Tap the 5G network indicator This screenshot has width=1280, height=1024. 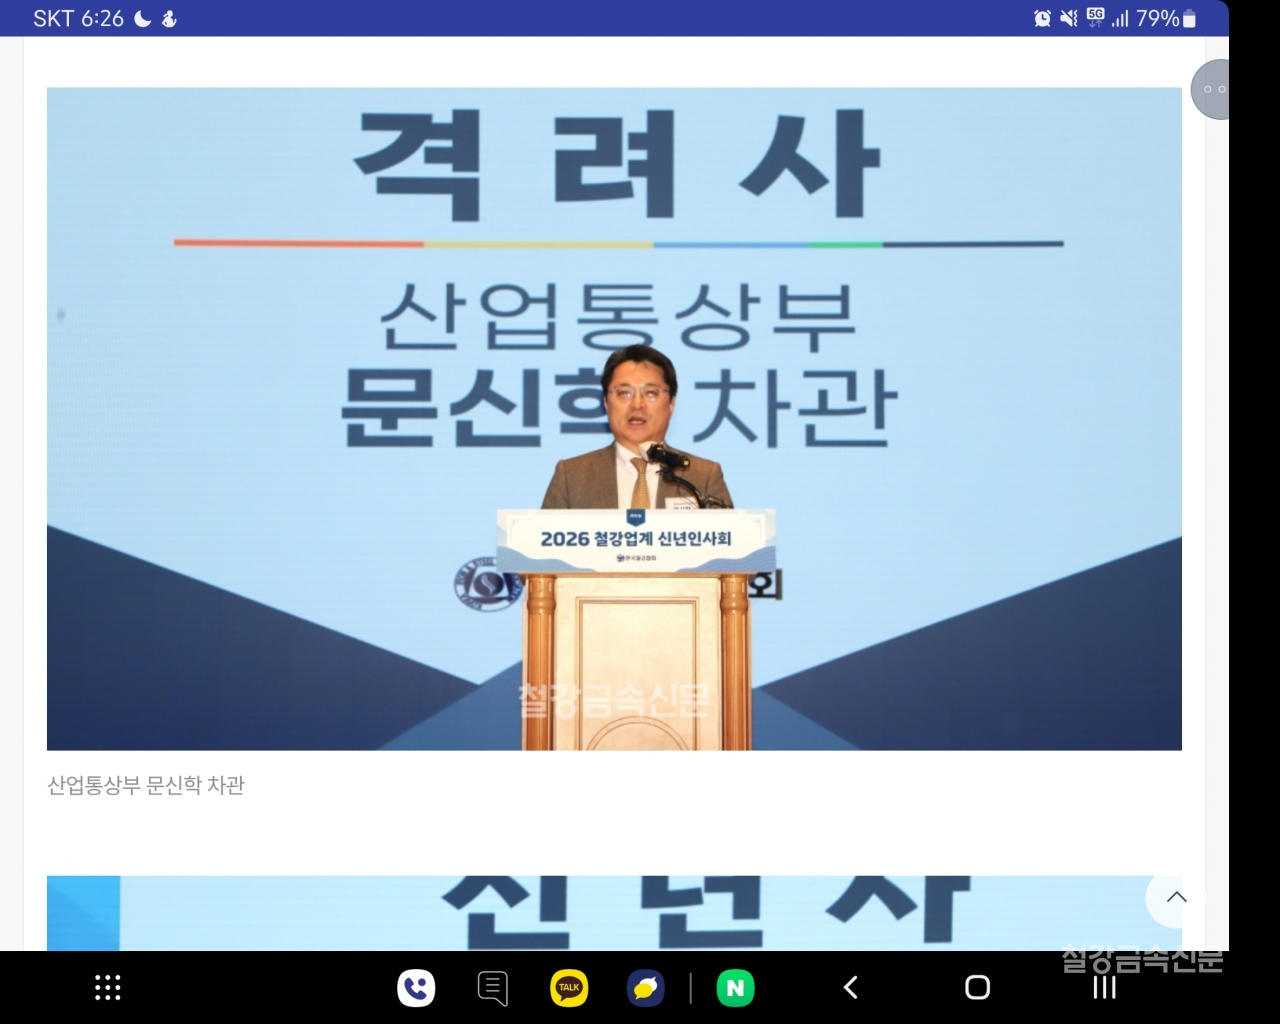1096,18
